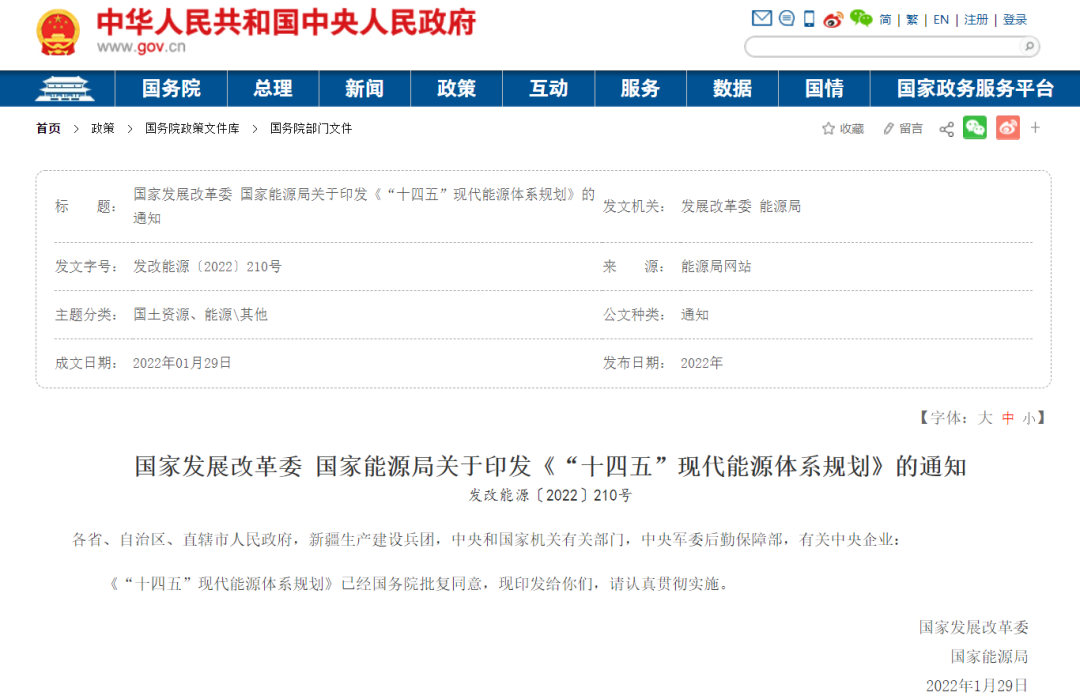Click the plus icon for more share options
The height and width of the screenshot is (696, 1080).
pos(1036,128)
